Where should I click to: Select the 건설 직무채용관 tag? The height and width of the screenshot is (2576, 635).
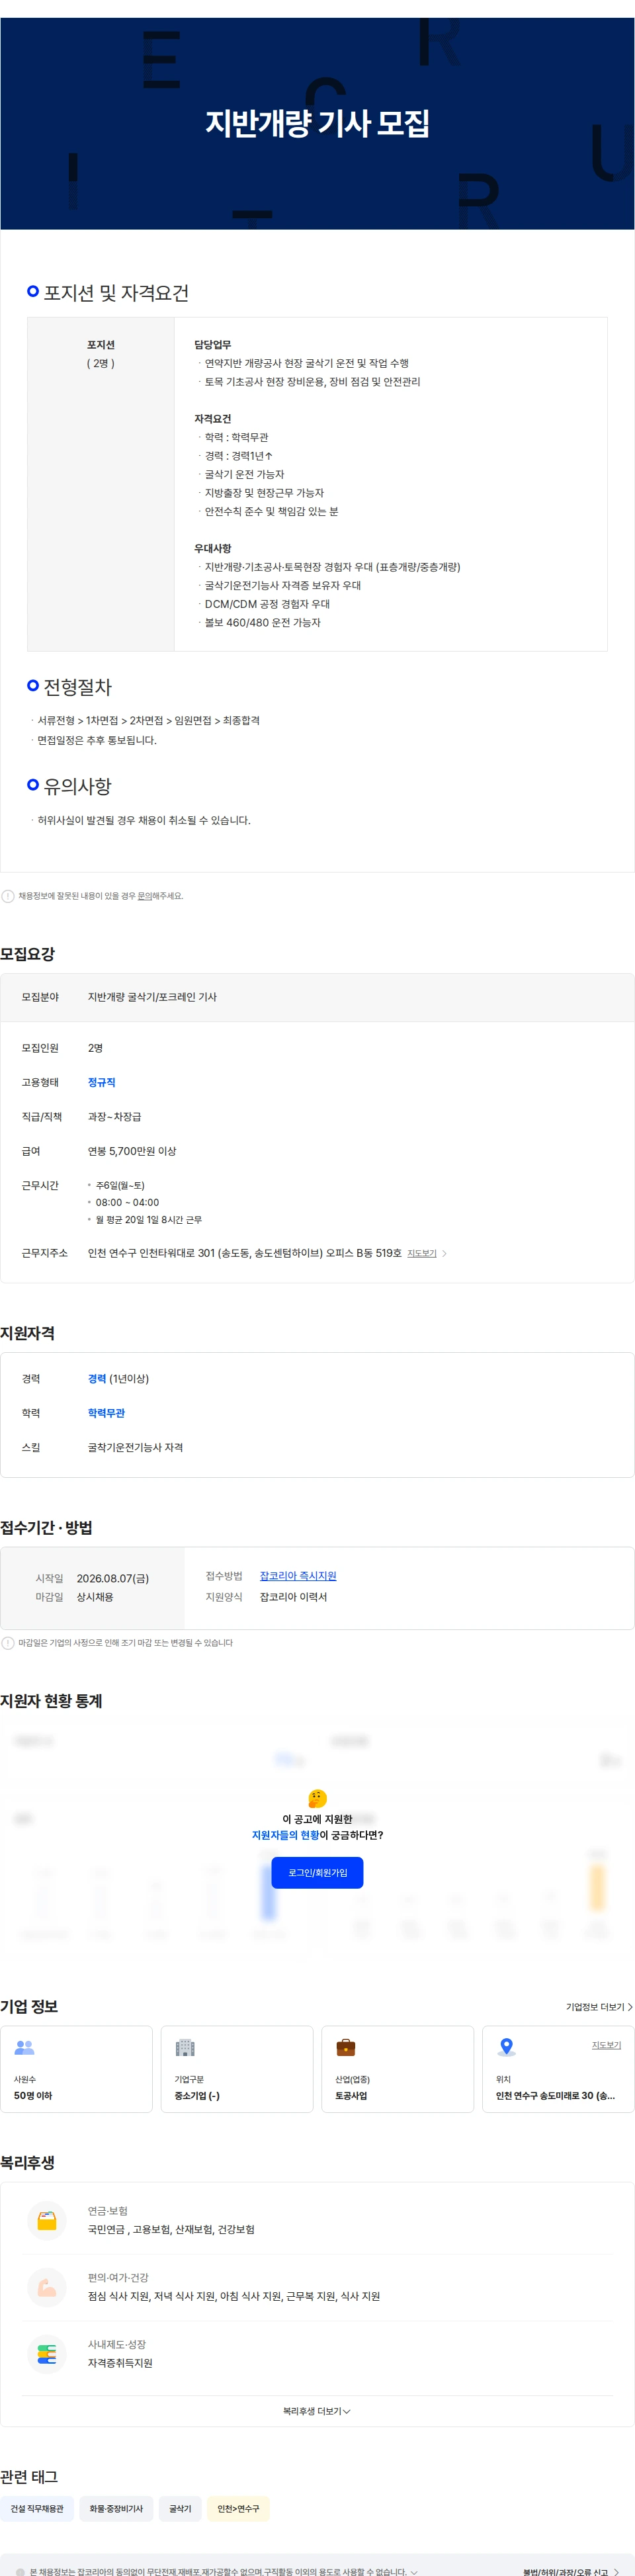pyautogui.click(x=37, y=2509)
